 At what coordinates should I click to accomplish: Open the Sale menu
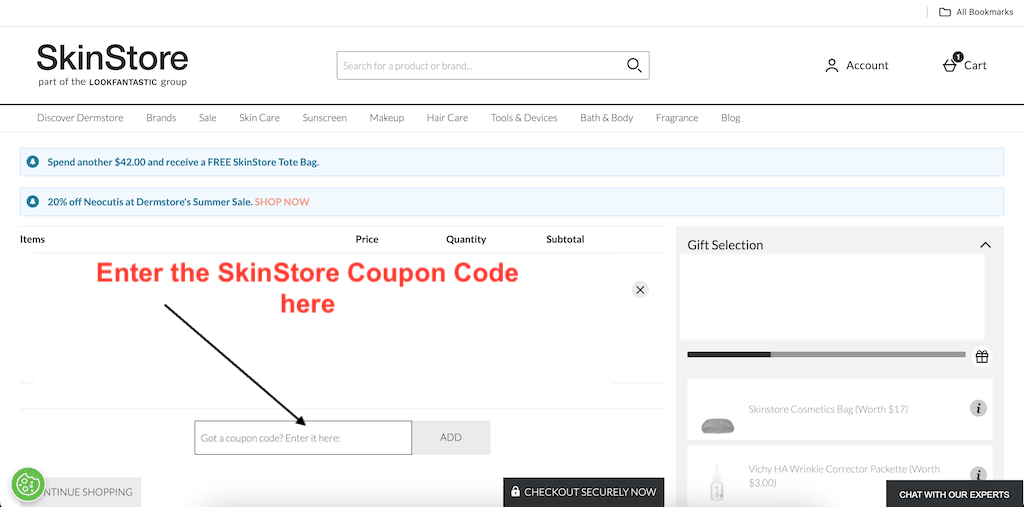[208, 118]
